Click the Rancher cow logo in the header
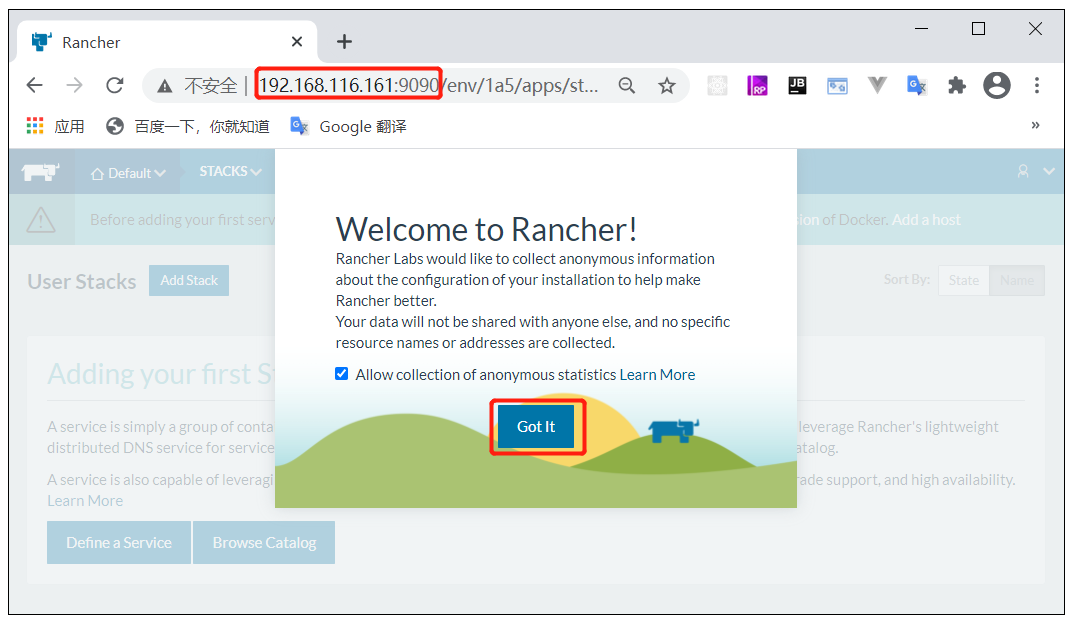 (x=40, y=171)
